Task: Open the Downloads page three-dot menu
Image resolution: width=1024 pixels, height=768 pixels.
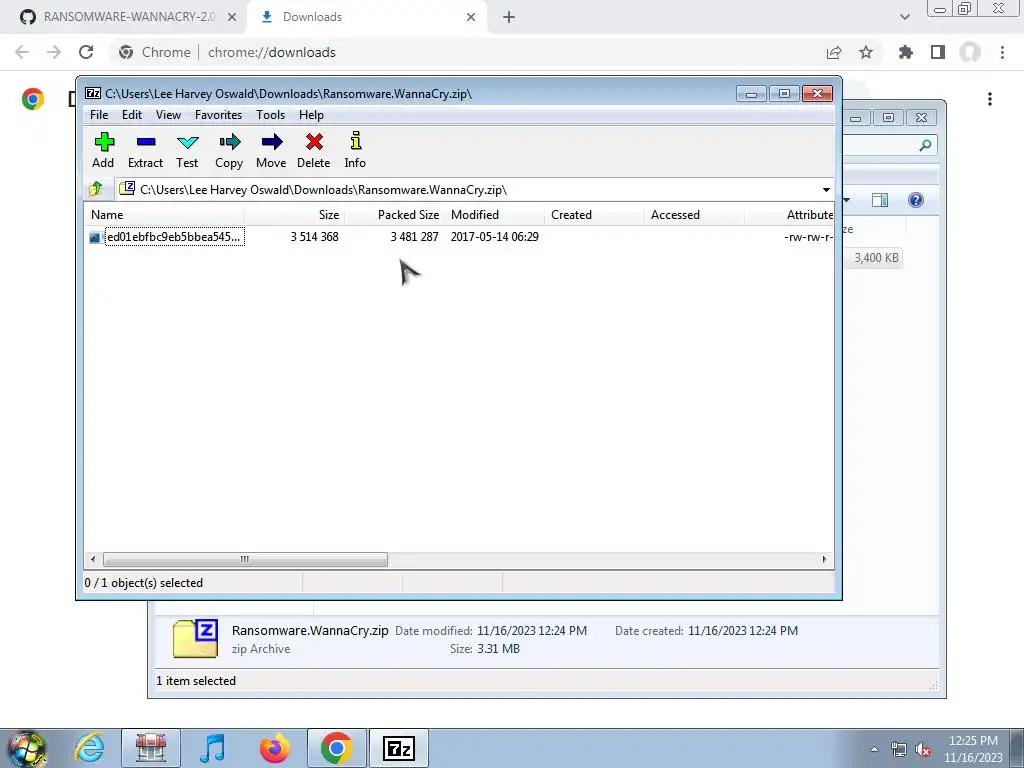Action: (x=990, y=99)
